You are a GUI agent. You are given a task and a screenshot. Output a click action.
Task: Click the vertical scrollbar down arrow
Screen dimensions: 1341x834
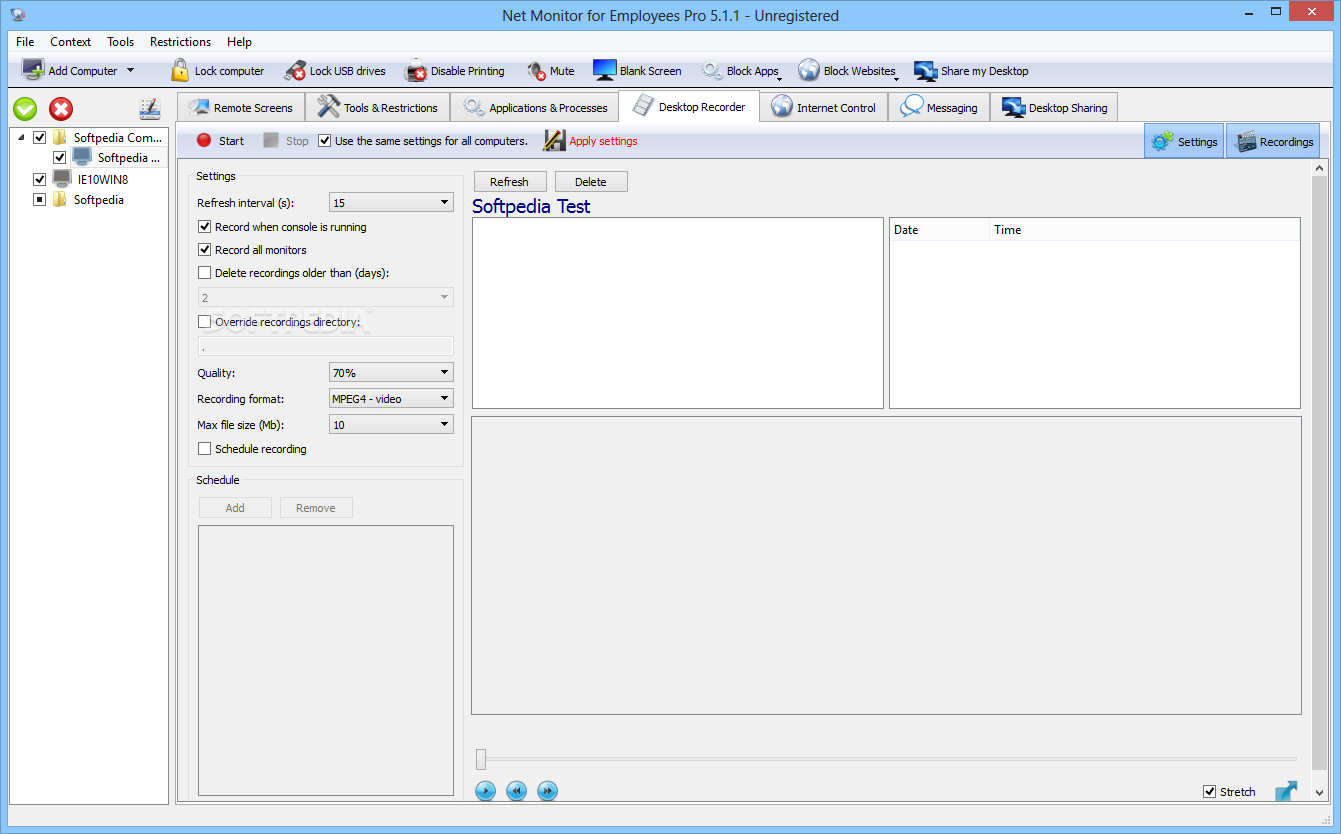click(x=1319, y=793)
